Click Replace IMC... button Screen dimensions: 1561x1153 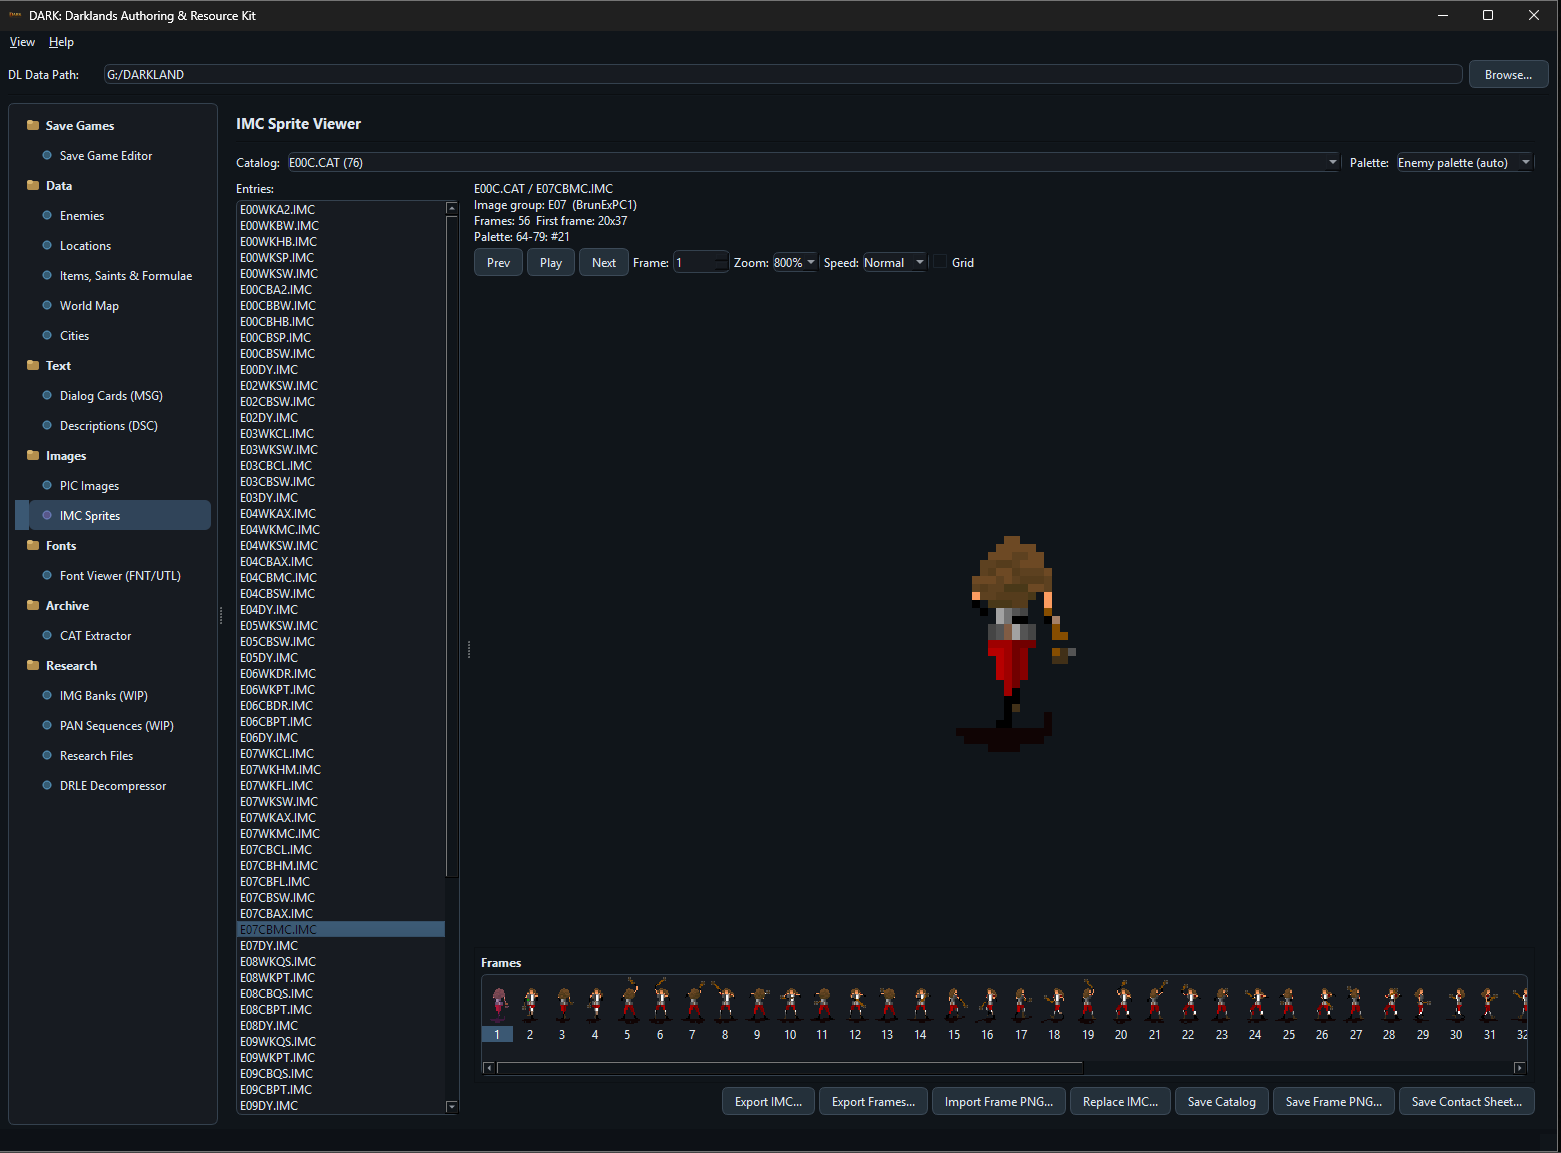[x=1120, y=1102]
